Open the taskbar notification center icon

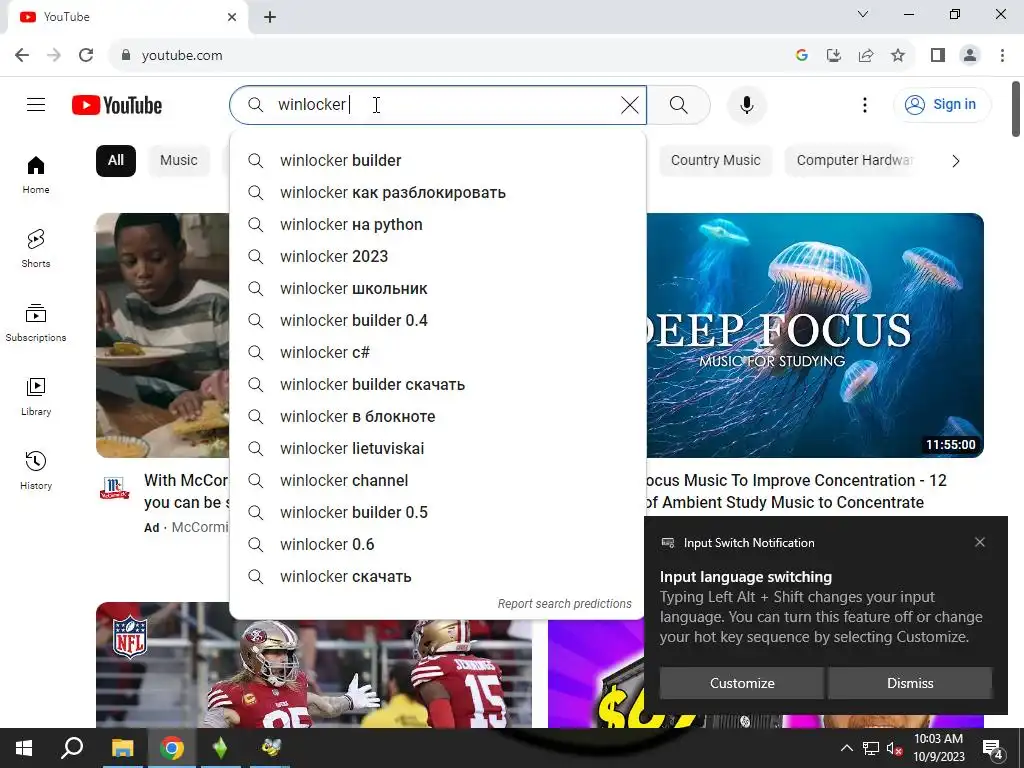coord(993,749)
